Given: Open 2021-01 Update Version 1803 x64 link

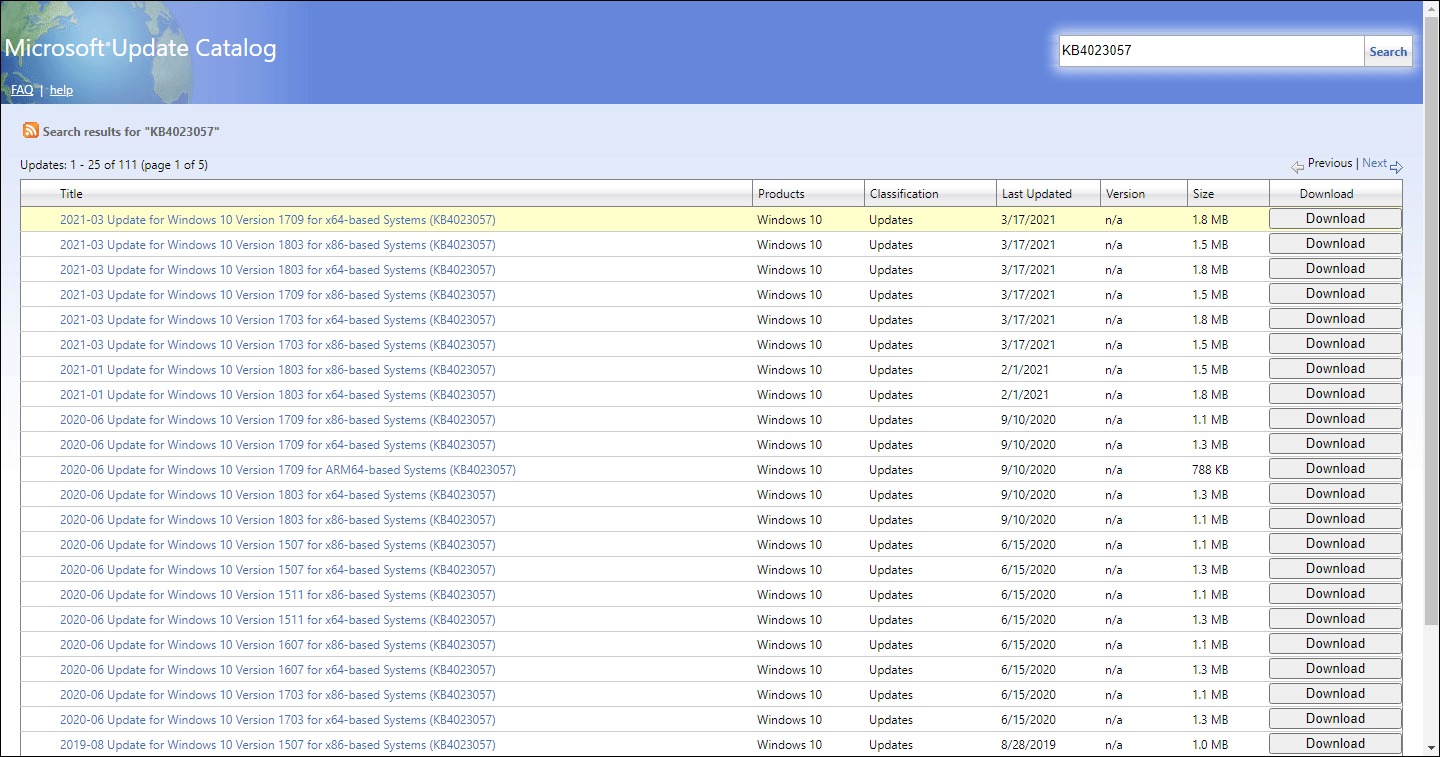Looking at the screenshot, I should [277, 395].
